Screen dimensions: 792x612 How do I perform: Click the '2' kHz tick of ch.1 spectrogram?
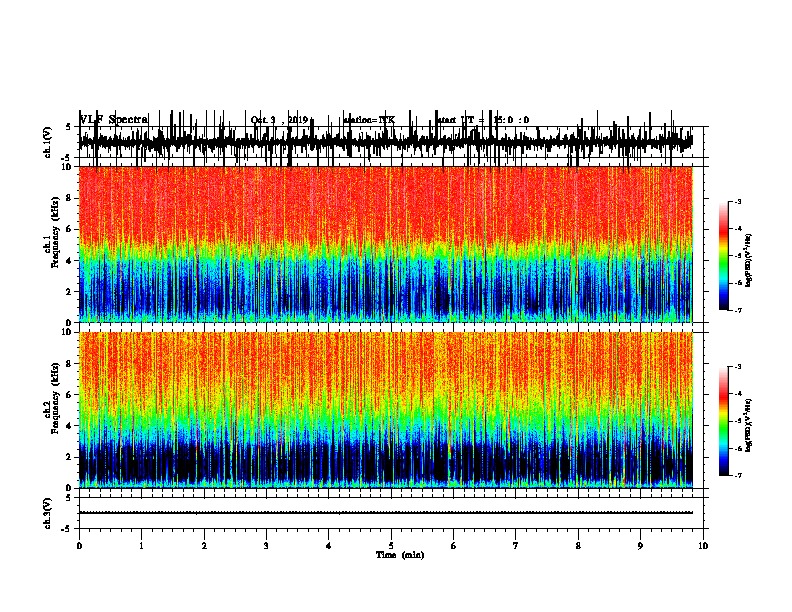point(70,292)
